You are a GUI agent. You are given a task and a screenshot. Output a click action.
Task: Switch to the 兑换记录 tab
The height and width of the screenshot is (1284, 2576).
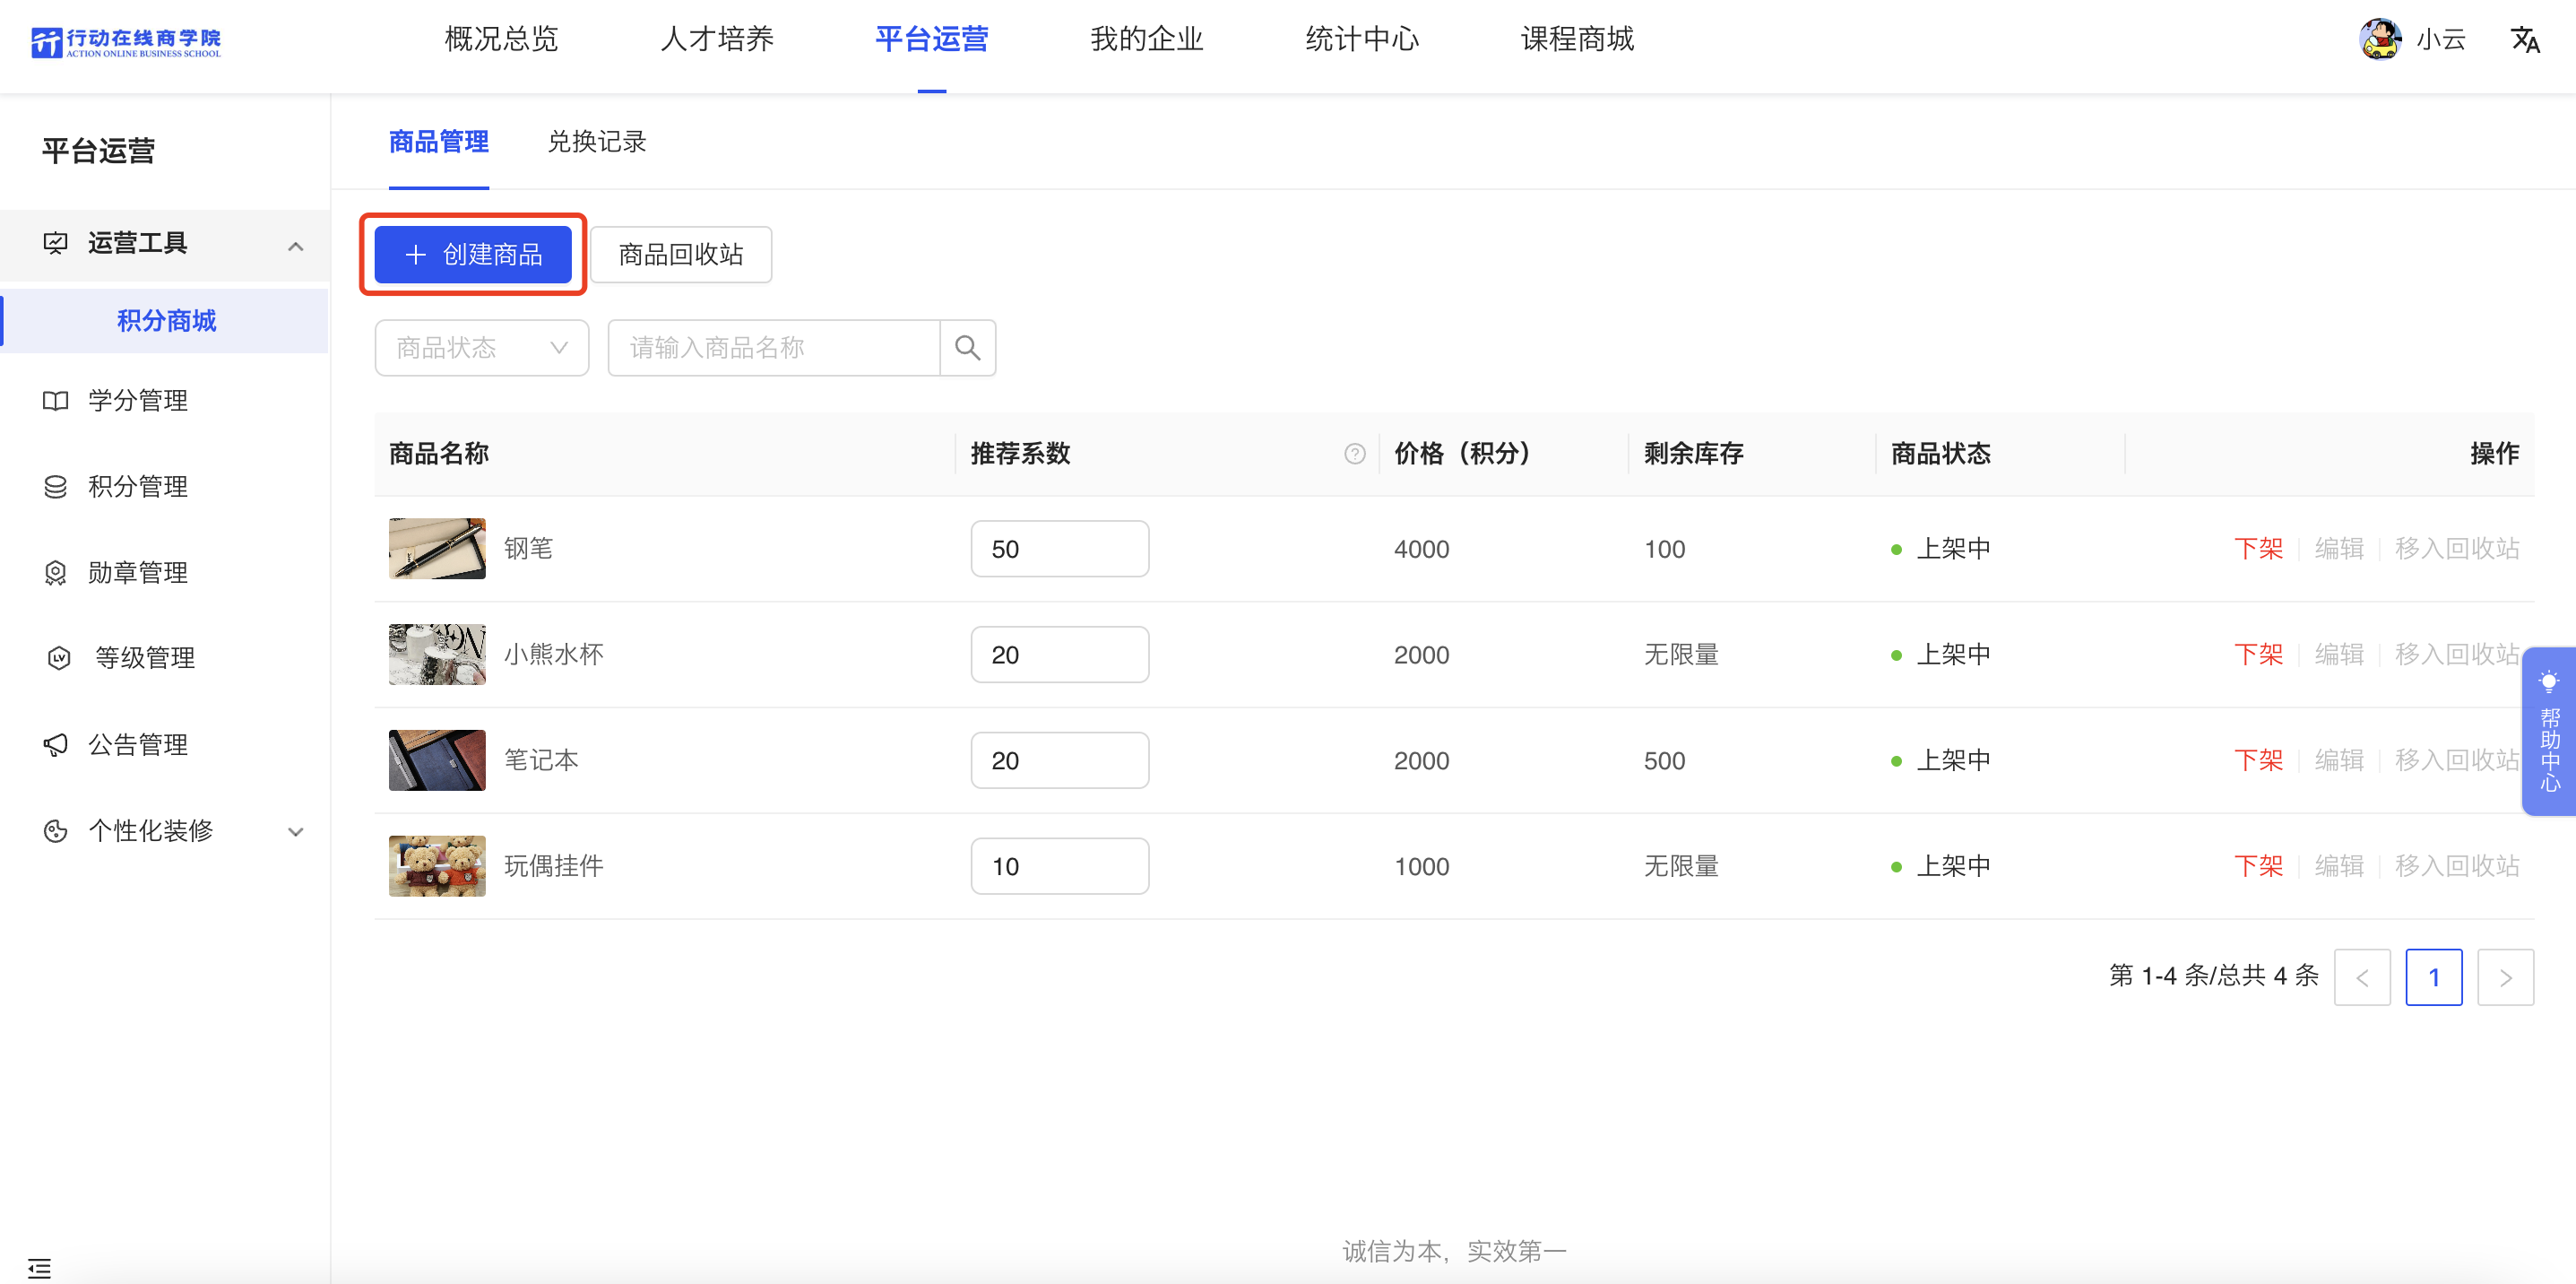pyautogui.click(x=596, y=142)
